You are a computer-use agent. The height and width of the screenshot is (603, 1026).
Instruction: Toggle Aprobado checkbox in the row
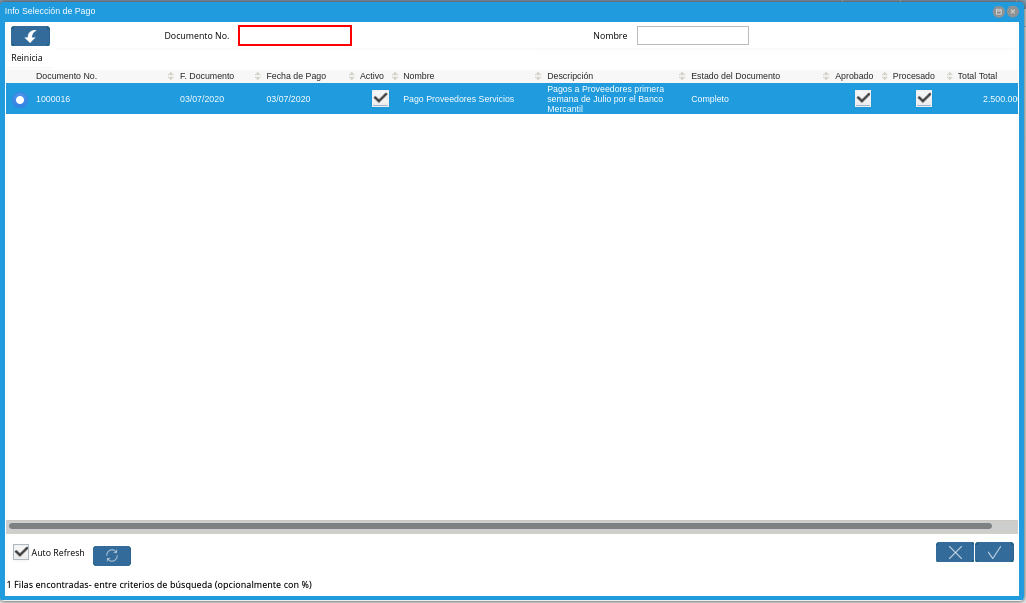tap(863, 98)
